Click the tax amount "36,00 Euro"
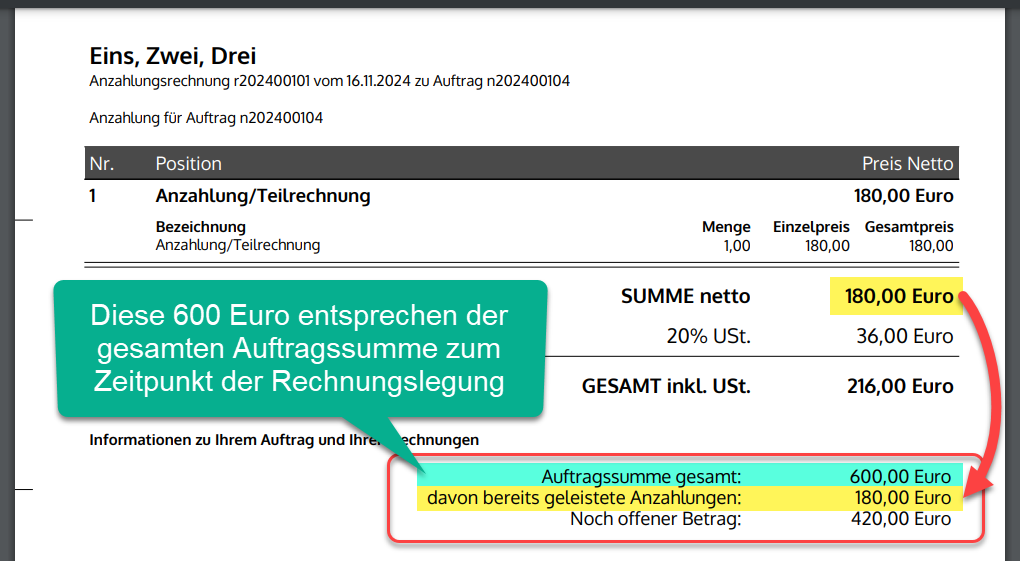 [x=905, y=336]
